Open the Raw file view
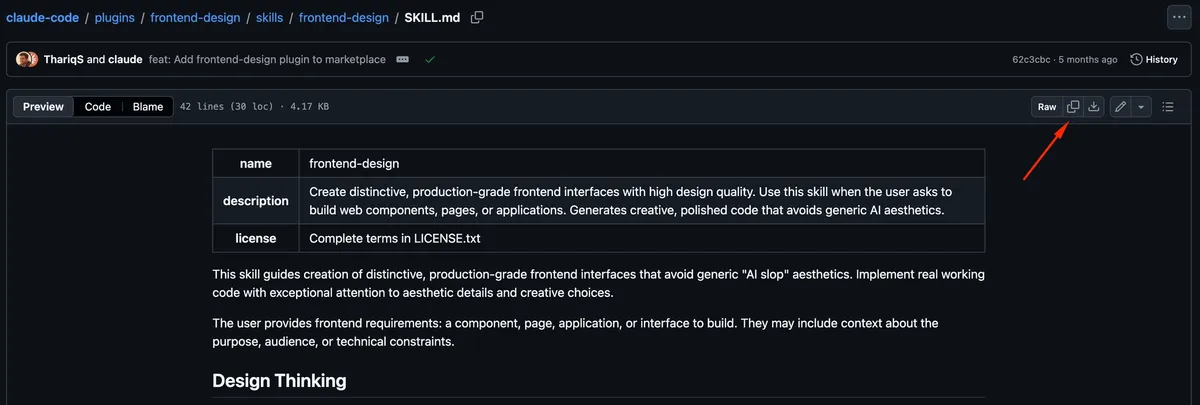Image resolution: width=1200 pixels, height=405 pixels. pyautogui.click(x=1047, y=106)
